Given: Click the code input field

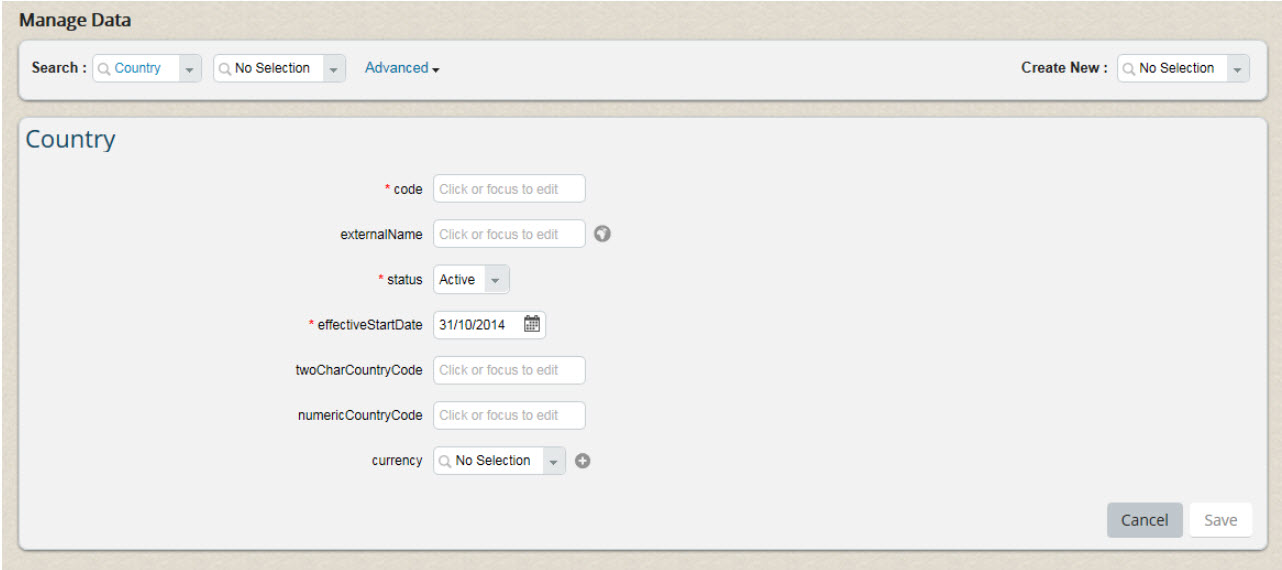Looking at the screenshot, I should (x=509, y=189).
